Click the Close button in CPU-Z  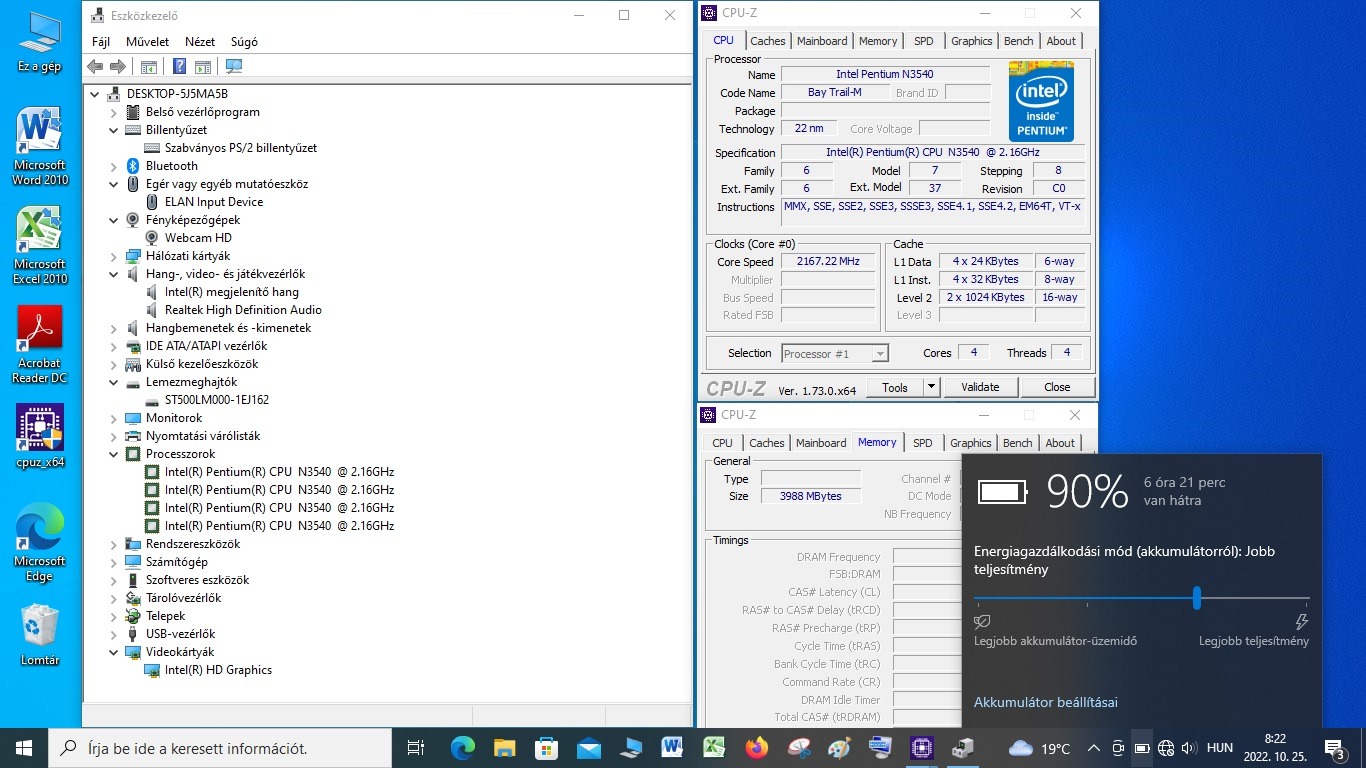pyautogui.click(x=1057, y=387)
